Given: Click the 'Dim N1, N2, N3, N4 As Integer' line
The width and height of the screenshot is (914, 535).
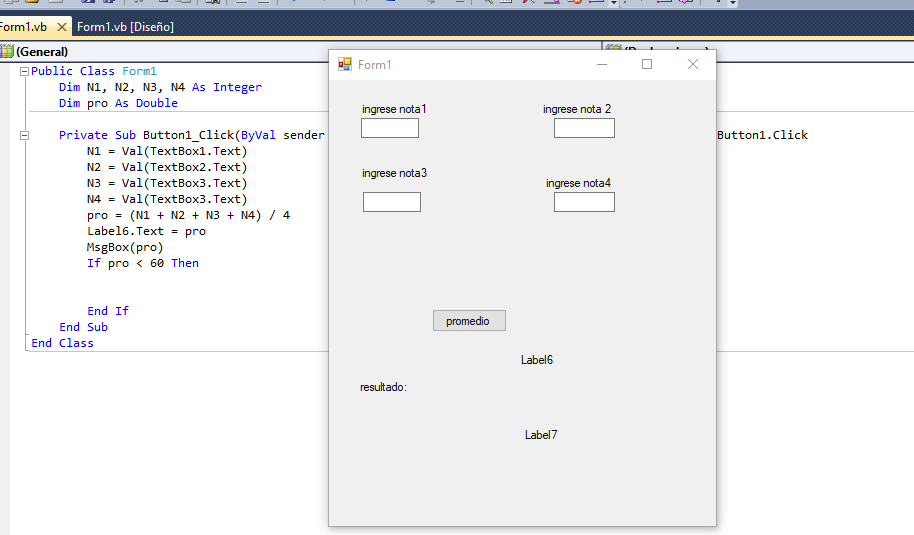Looking at the screenshot, I should click(160, 87).
